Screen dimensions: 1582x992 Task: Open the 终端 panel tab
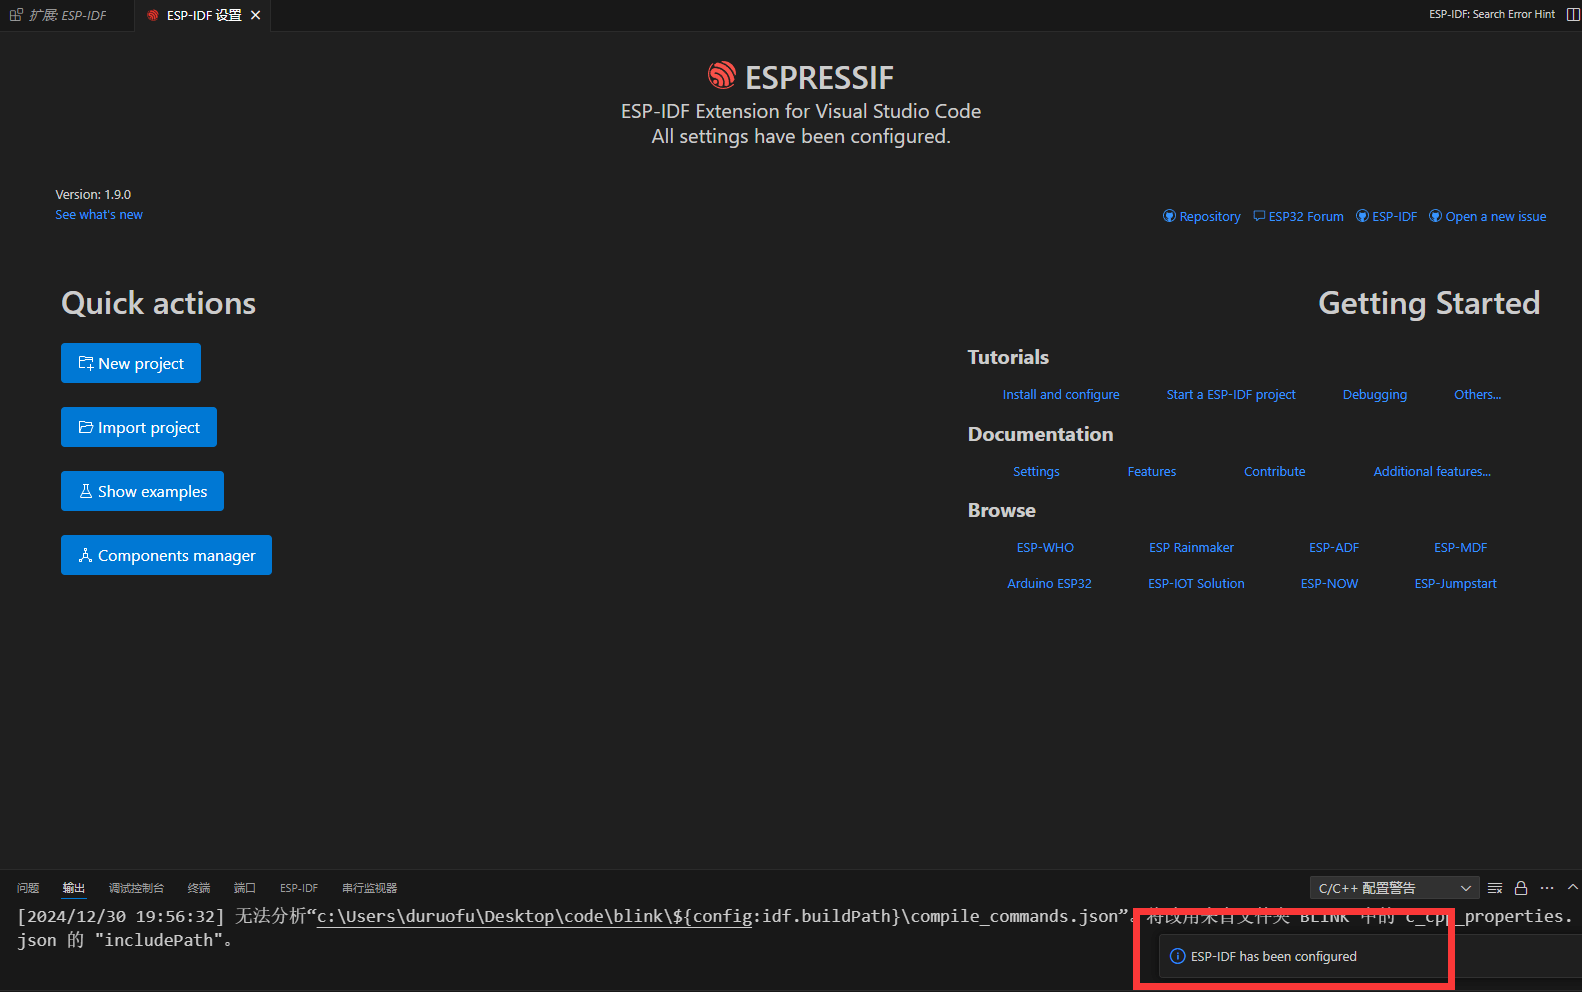pyautogui.click(x=199, y=888)
